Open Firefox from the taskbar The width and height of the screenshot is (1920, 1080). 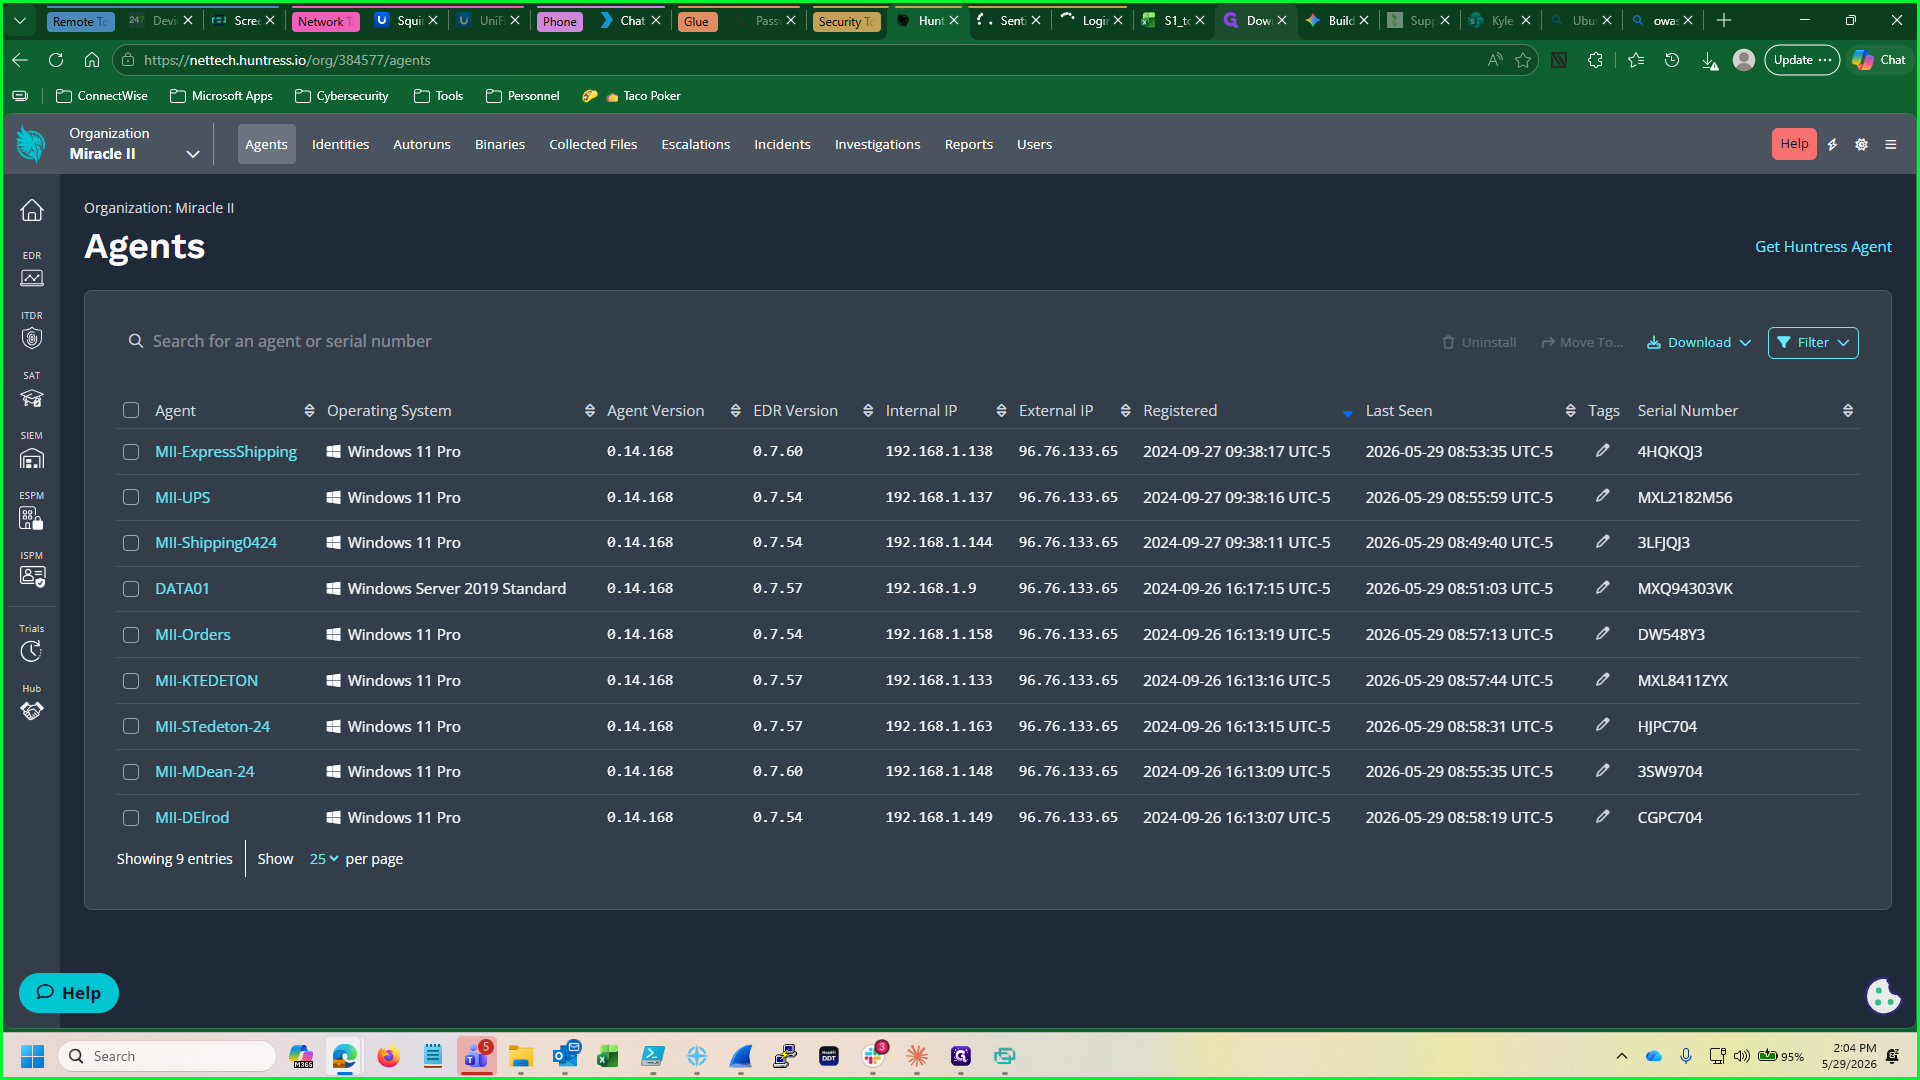388,1056
